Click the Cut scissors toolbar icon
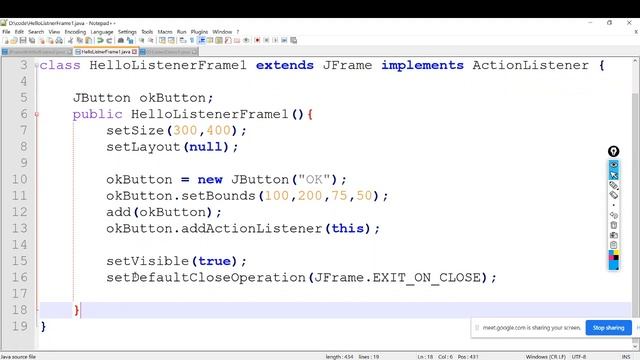This screenshot has width=640, height=360. [70, 40]
